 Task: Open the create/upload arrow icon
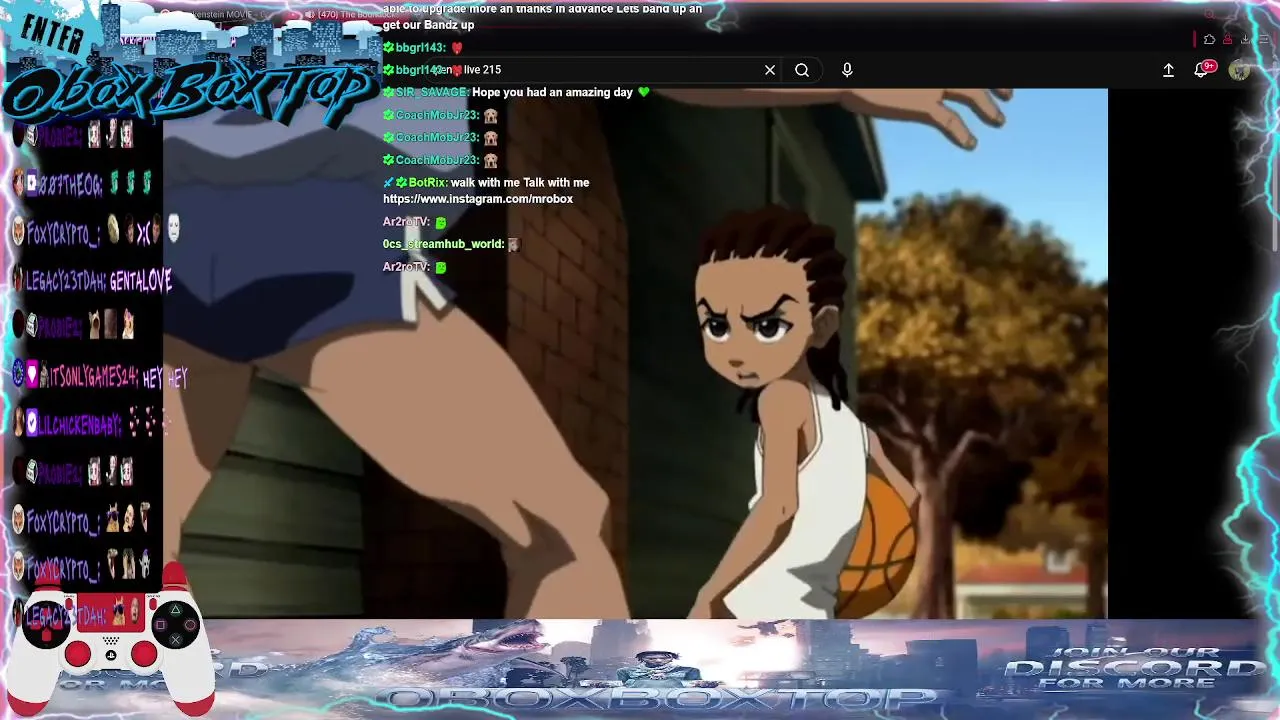click(1168, 70)
